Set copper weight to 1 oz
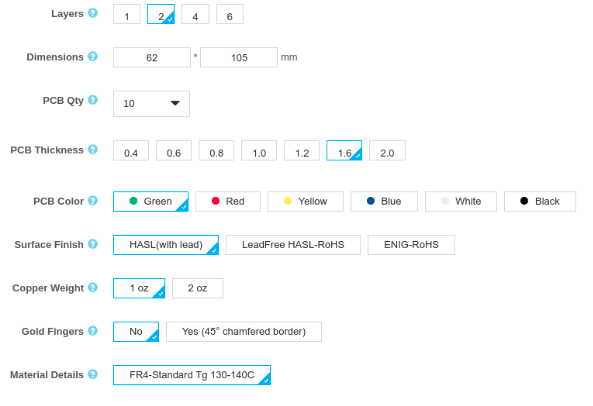This screenshot has width=593, height=406. tap(139, 288)
